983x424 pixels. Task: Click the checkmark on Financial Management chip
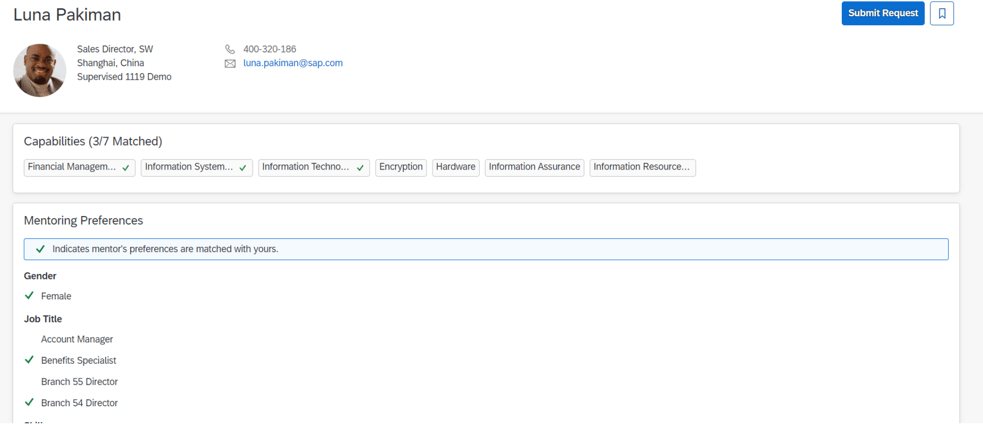point(126,168)
